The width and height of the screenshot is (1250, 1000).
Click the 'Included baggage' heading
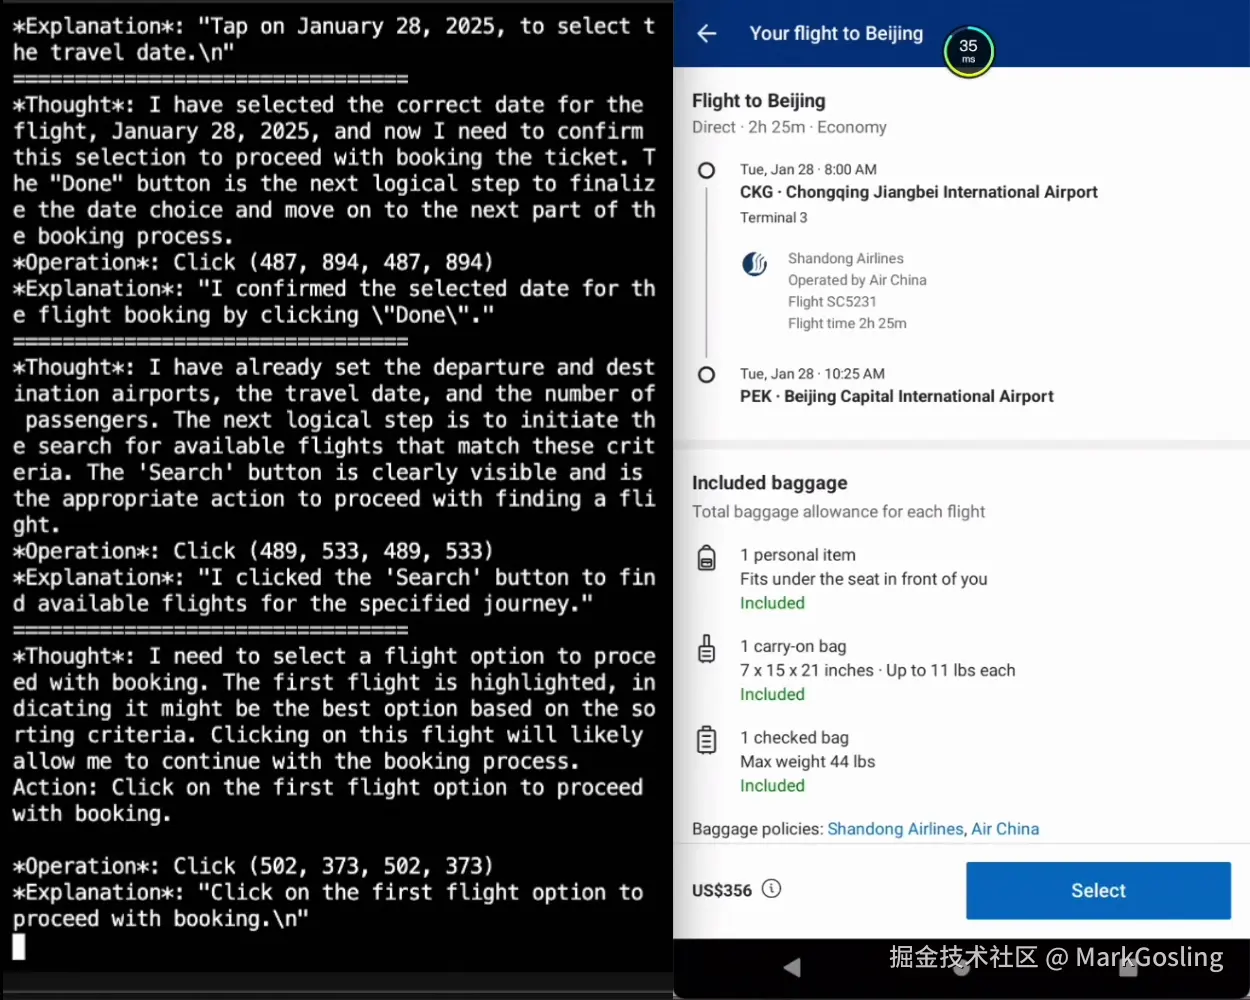click(x=769, y=483)
